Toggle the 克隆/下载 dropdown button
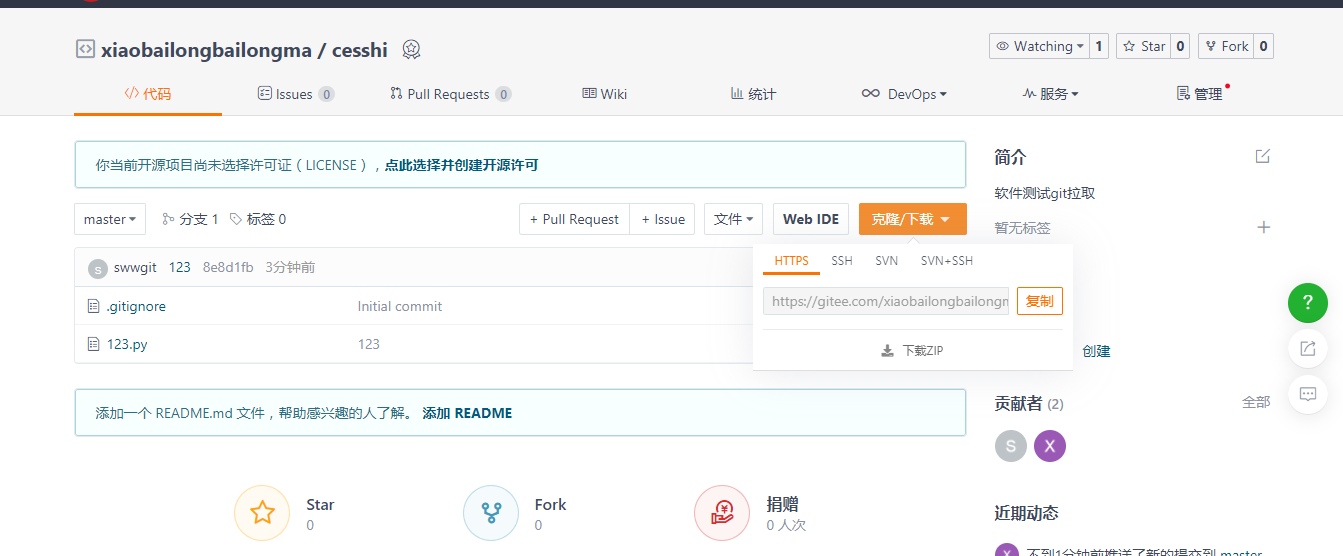Screen dimensions: 1343x556 (912, 219)
